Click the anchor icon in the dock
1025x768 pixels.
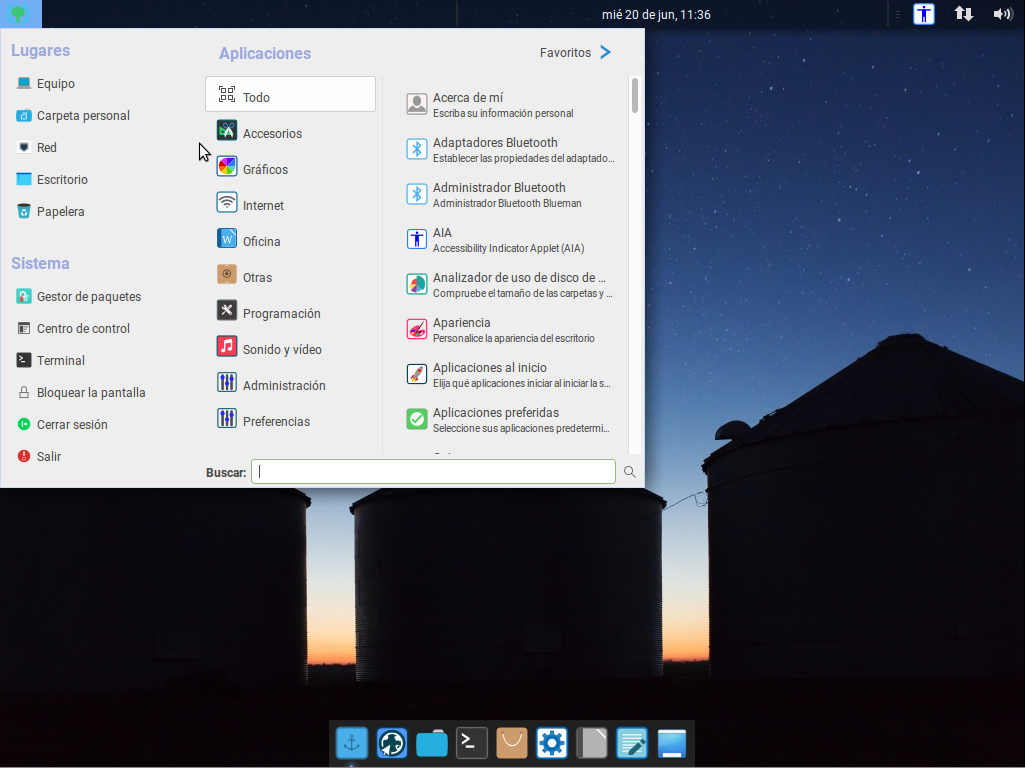[x=352, y=743]
